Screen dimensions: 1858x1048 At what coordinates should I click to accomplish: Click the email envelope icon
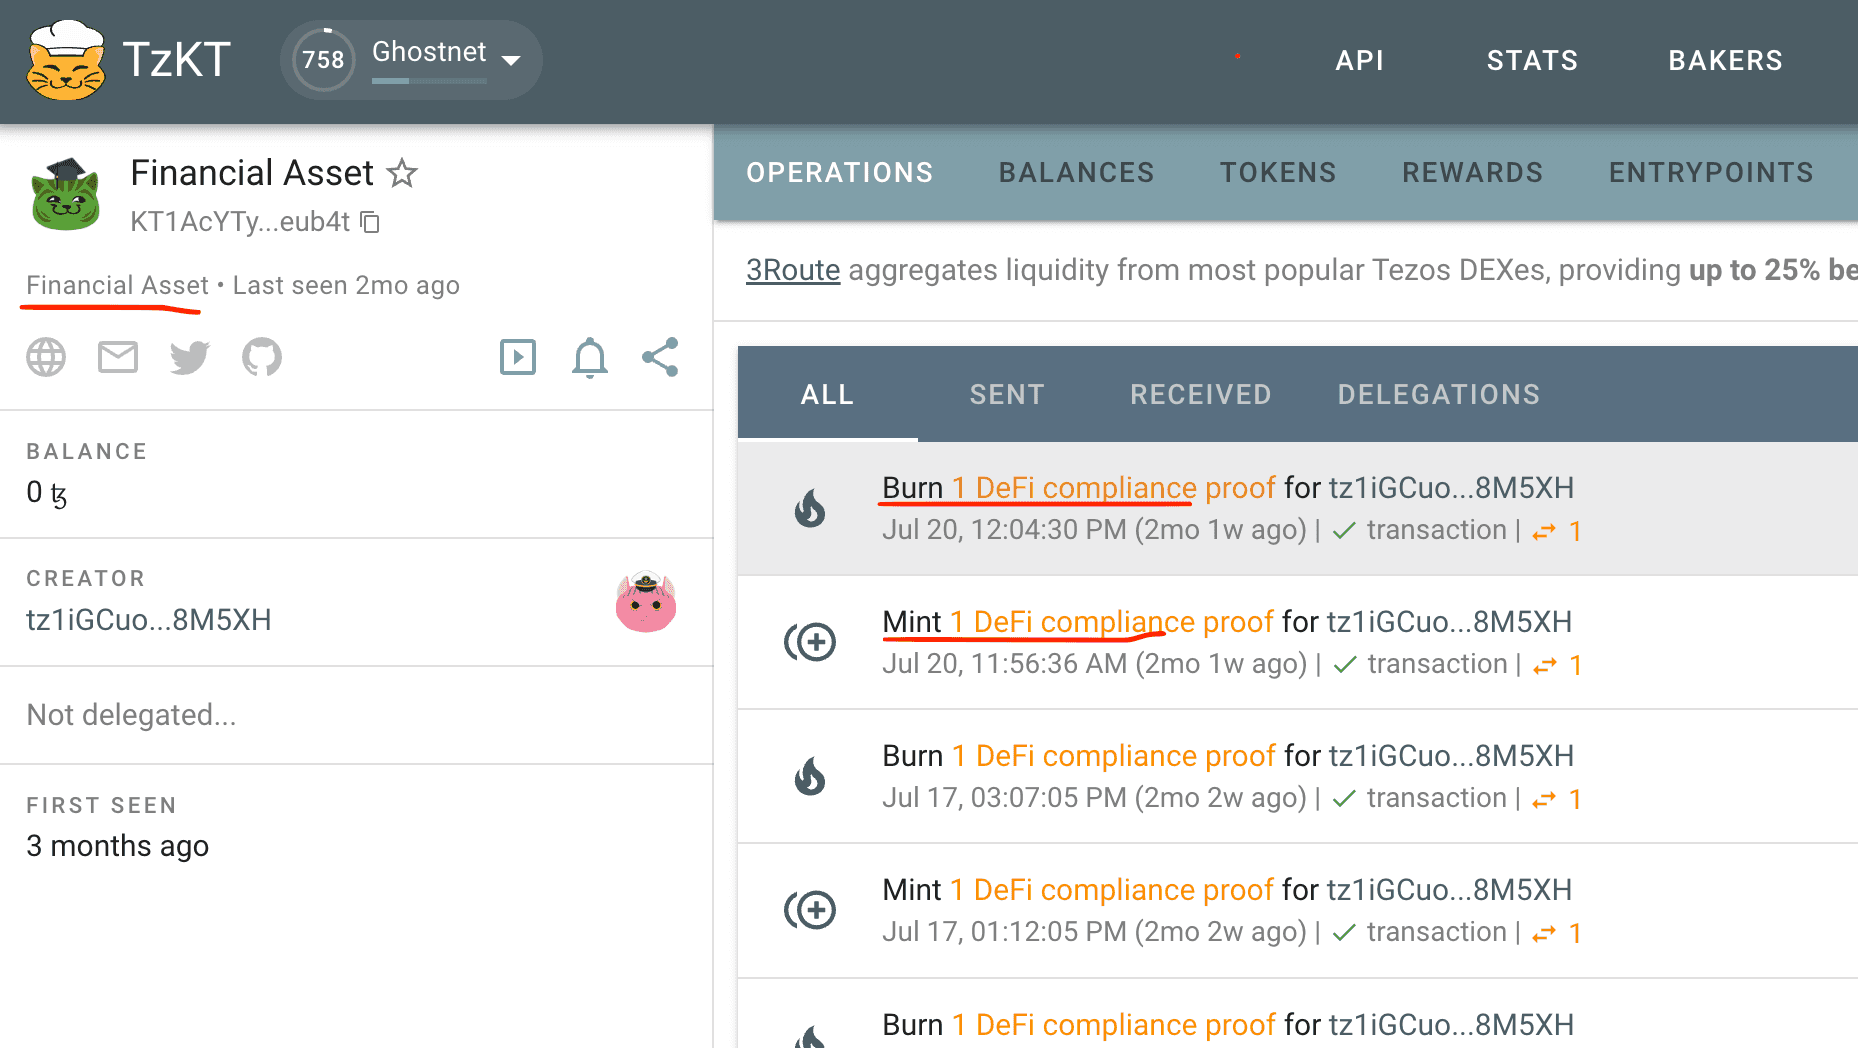(x=118, y=357)
